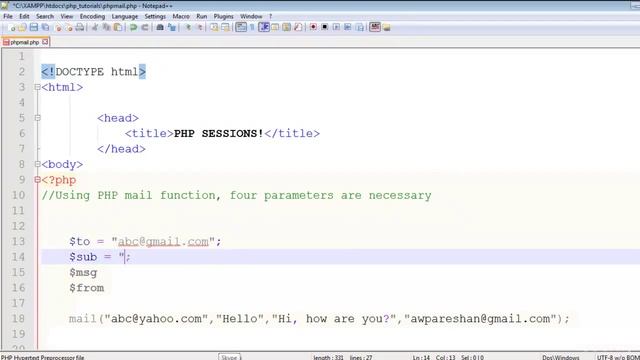Click the Open file toolbar icon
The width and height of the screenshot is (640, 360).
tap(22, 27)
